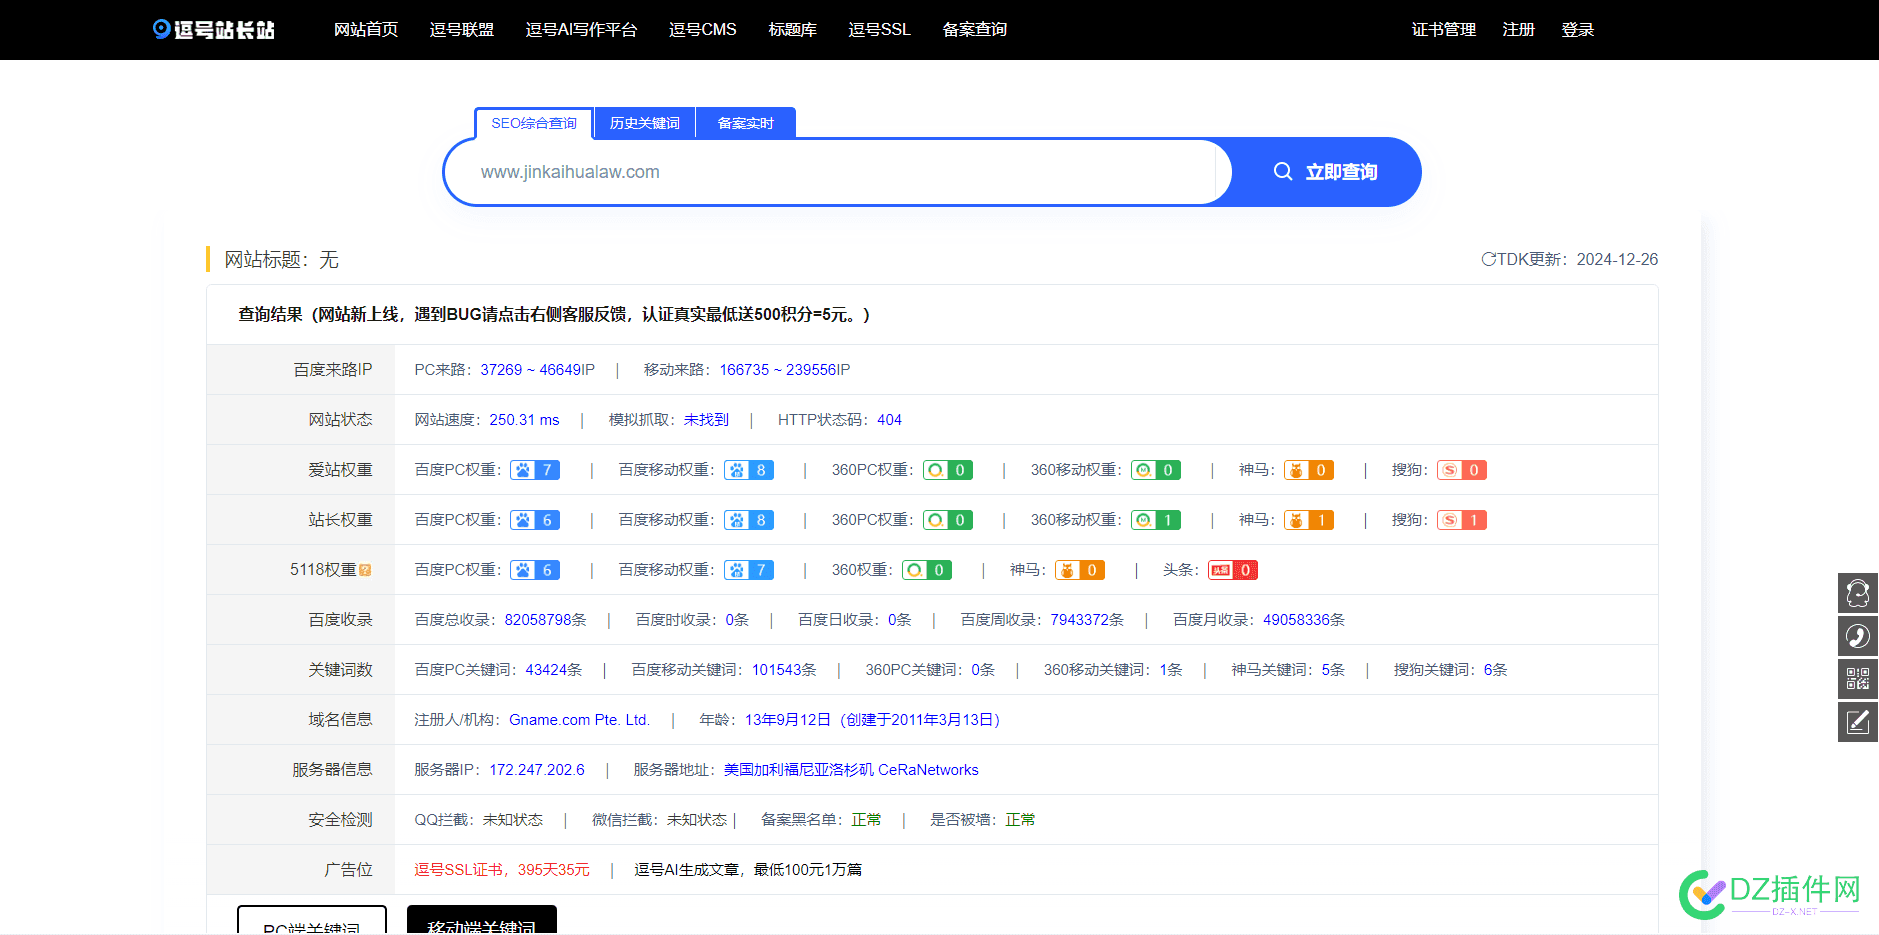Open 逗号SSL证书，395天35元 ad link
The height and width of the screenshot is (935, 1879).
502,870
